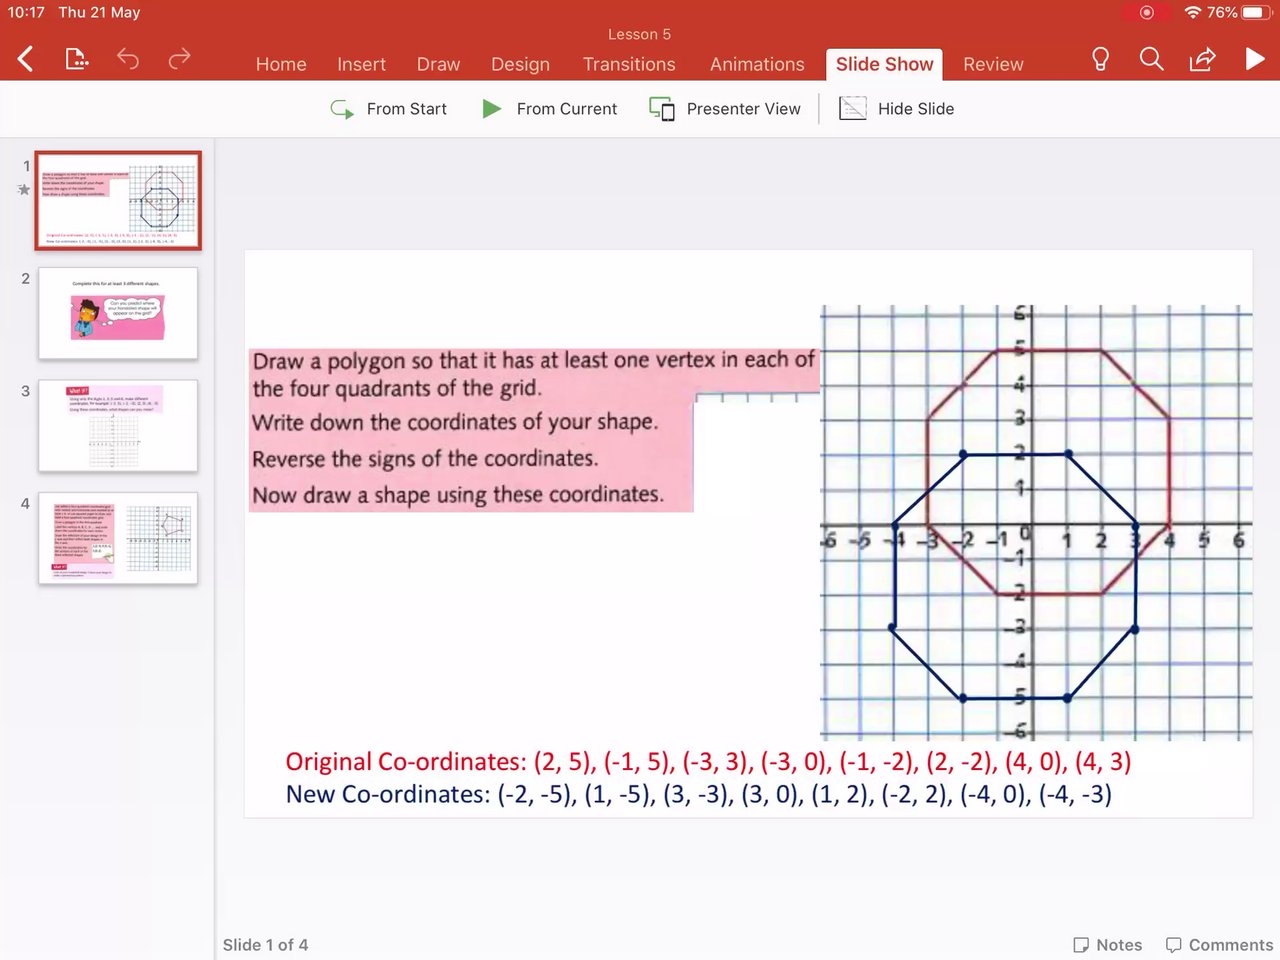The width and height of the screenshot is (1280, 960).
Task: Go to the Transitions tab
Action: (629, 64)
